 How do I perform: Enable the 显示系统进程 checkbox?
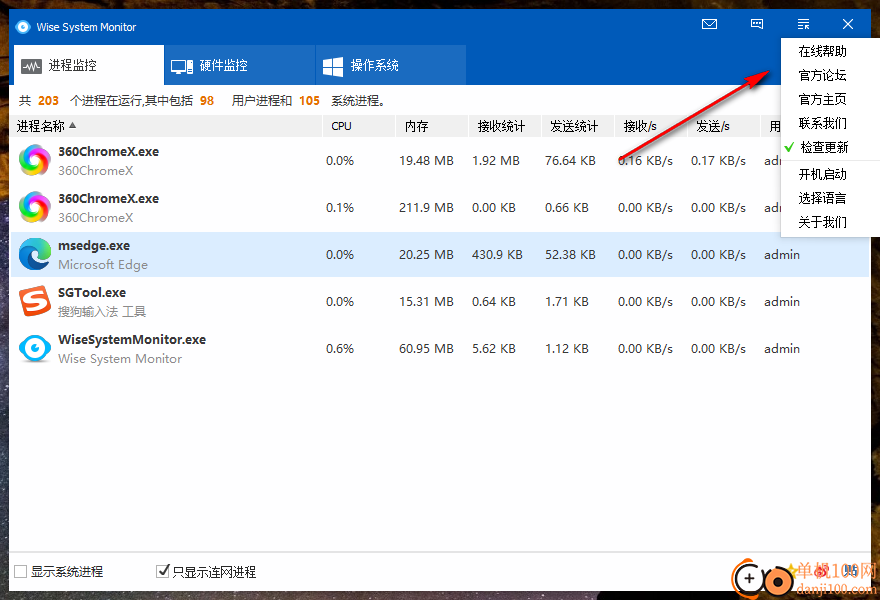click(21, 571)
